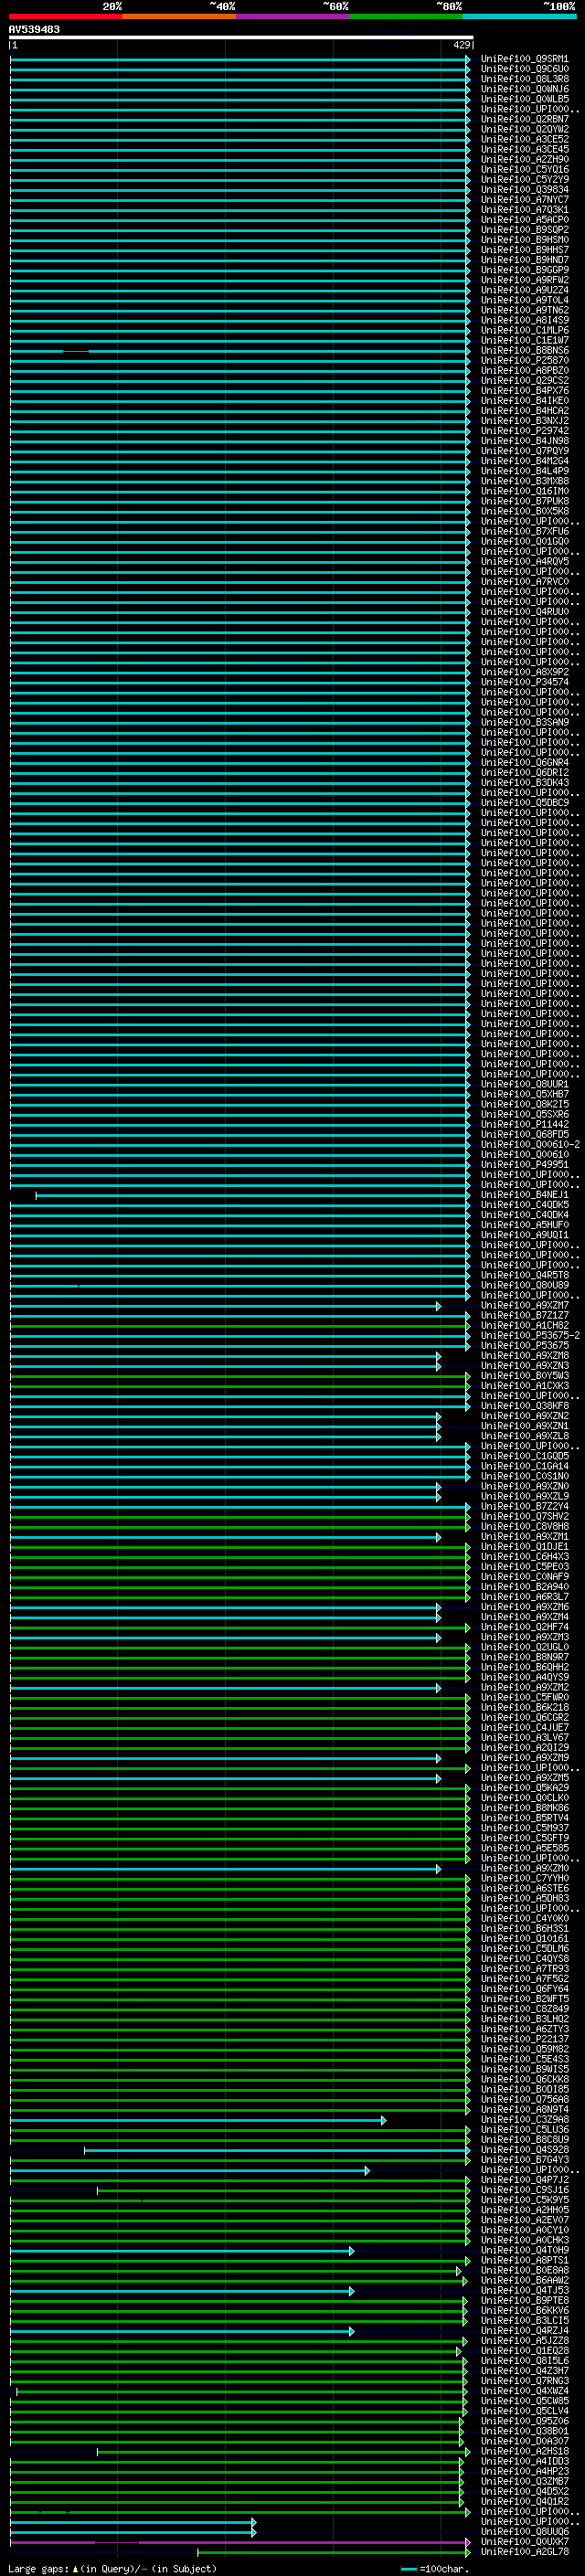
Task: Open hit UniRef100_Q8L3R8
Action: click(x=524, y=79)
